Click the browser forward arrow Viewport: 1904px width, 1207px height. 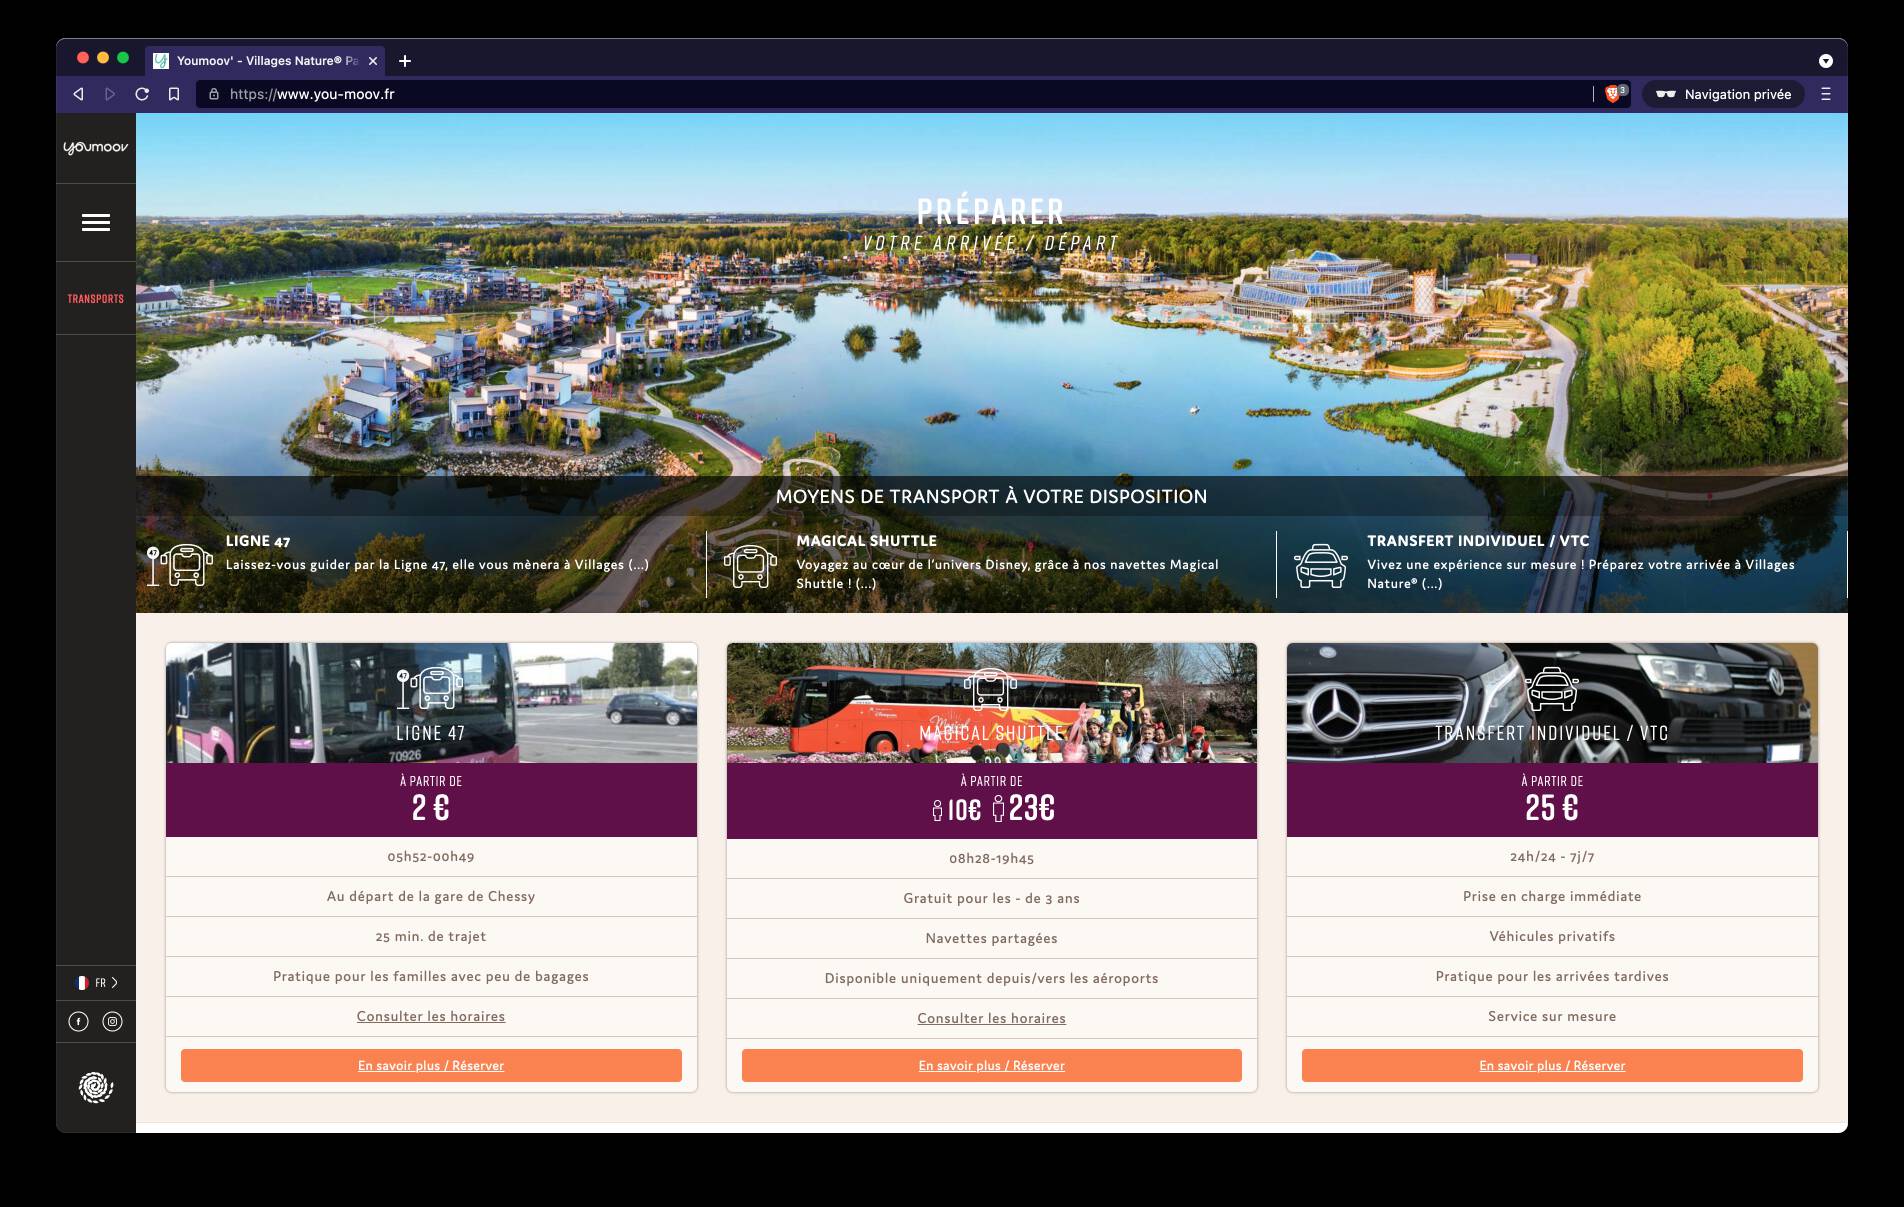110,94
